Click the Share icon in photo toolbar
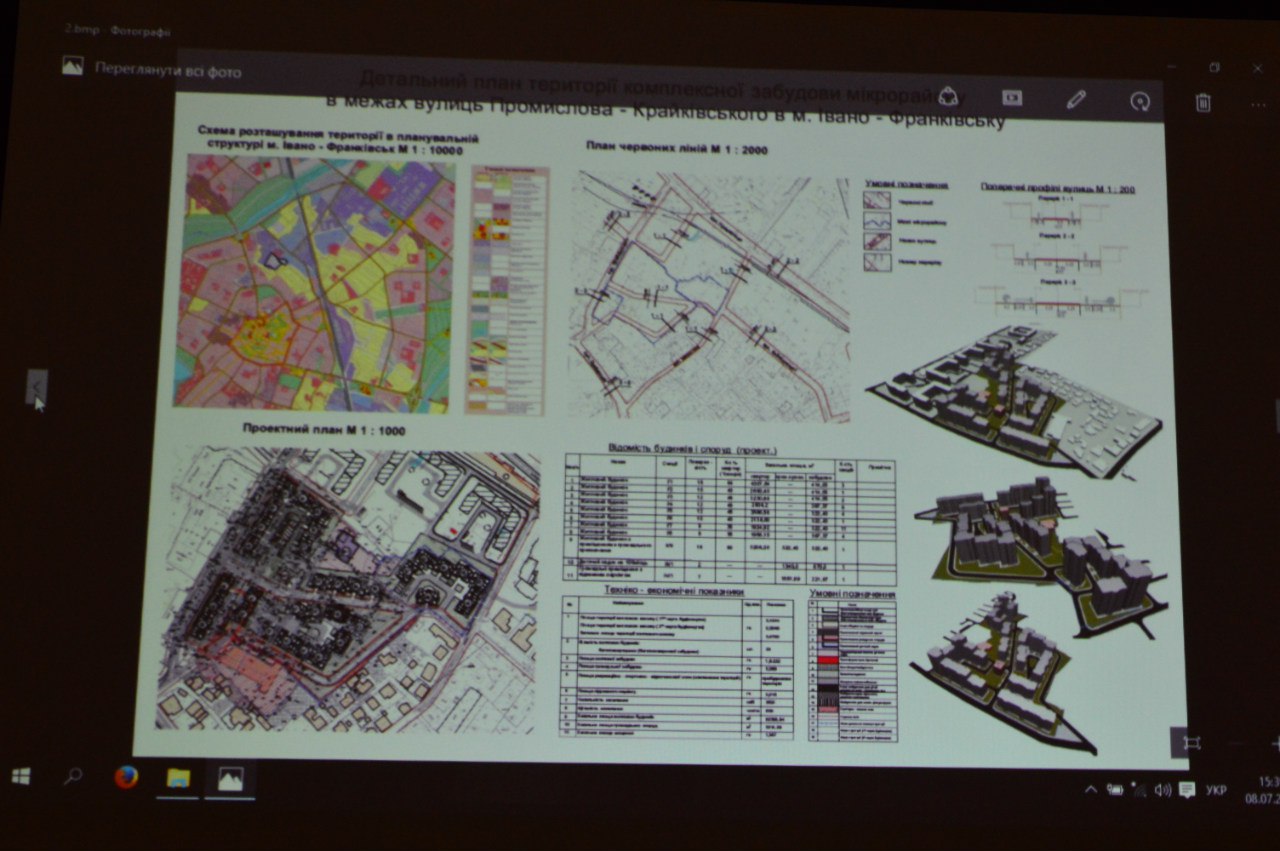This screenshot has height=851, width=1280. pos(948,97)
